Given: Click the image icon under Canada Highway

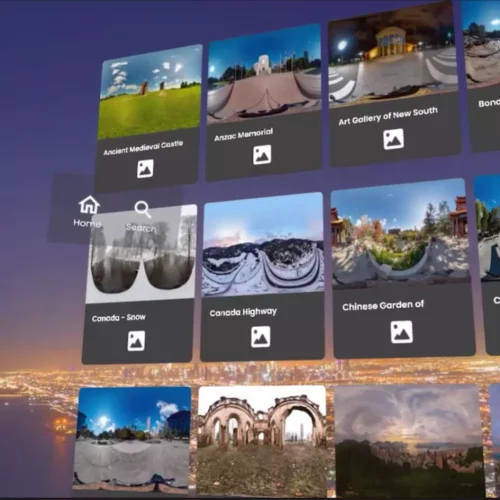Looking at the screenshot, I should pos(261,337).
